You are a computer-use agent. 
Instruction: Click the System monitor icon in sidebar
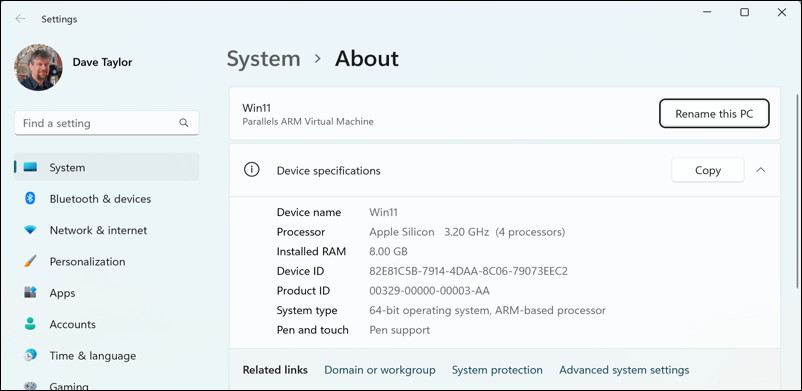tap(30, 167)
